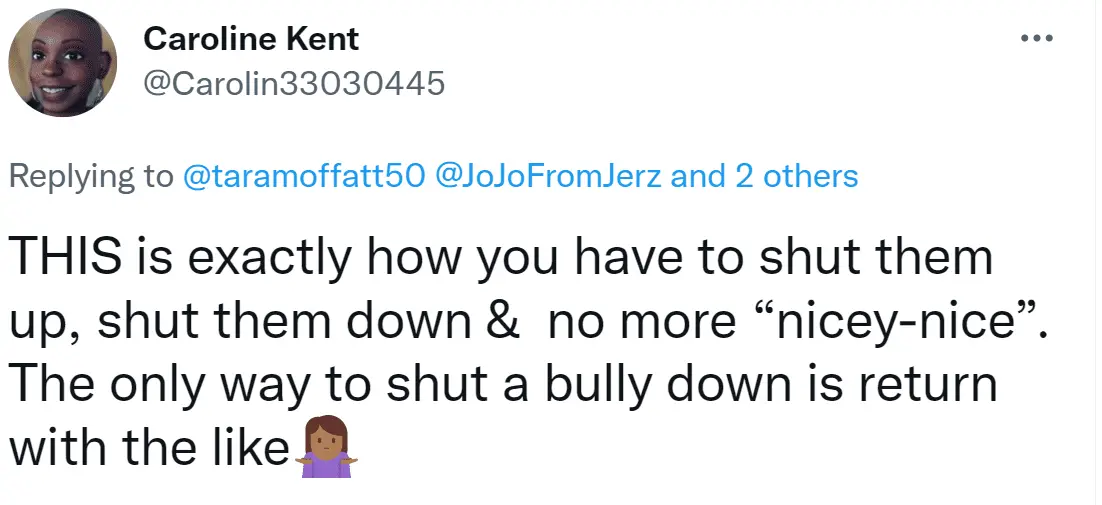Click the word "THIS" in the tweet
The image size is (1102, 505).
pyautogui.click(x=74, y=258)
